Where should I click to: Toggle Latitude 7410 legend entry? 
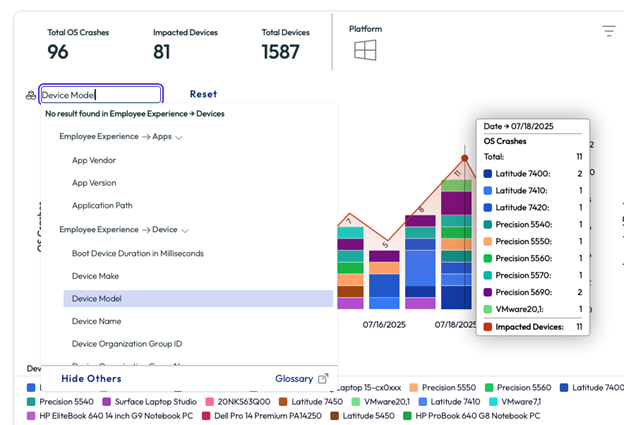coord(449,402)
